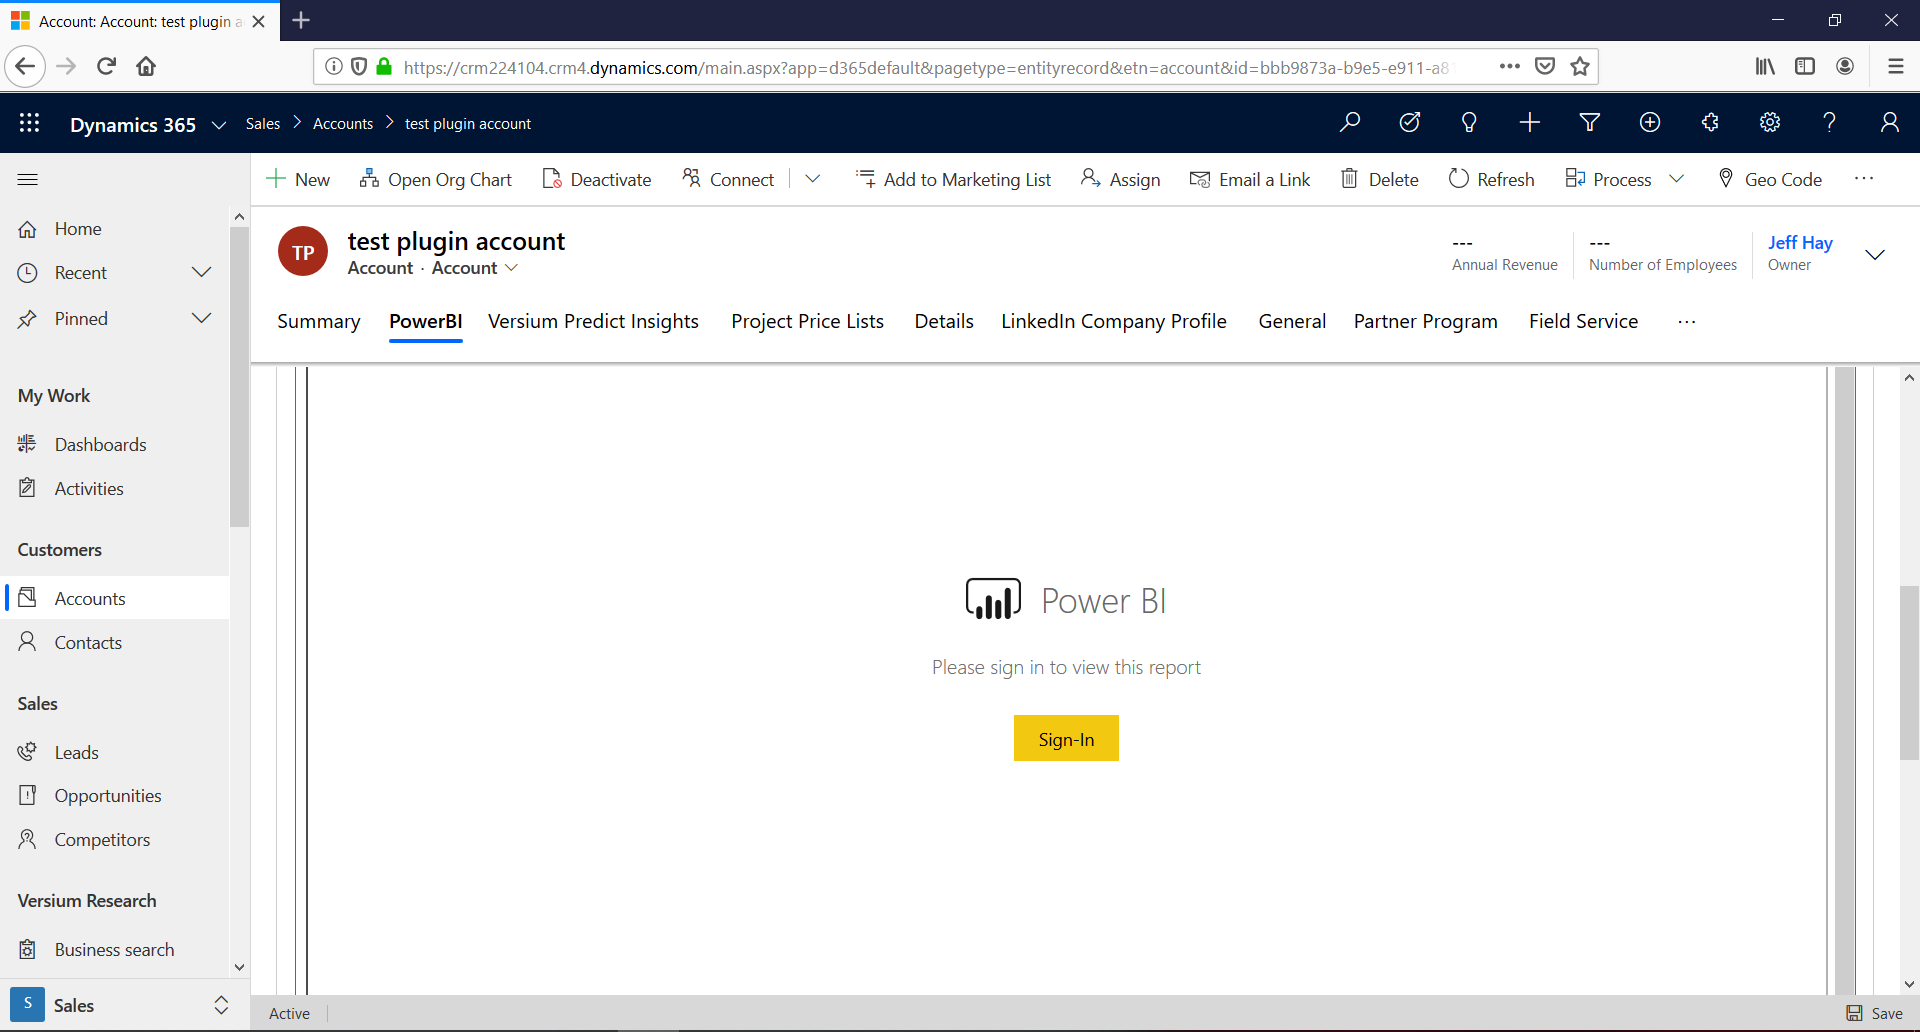Viewport: 1920px width, 1032px height.
Task: Click Open Org Chart command
Action: [436, 179]
